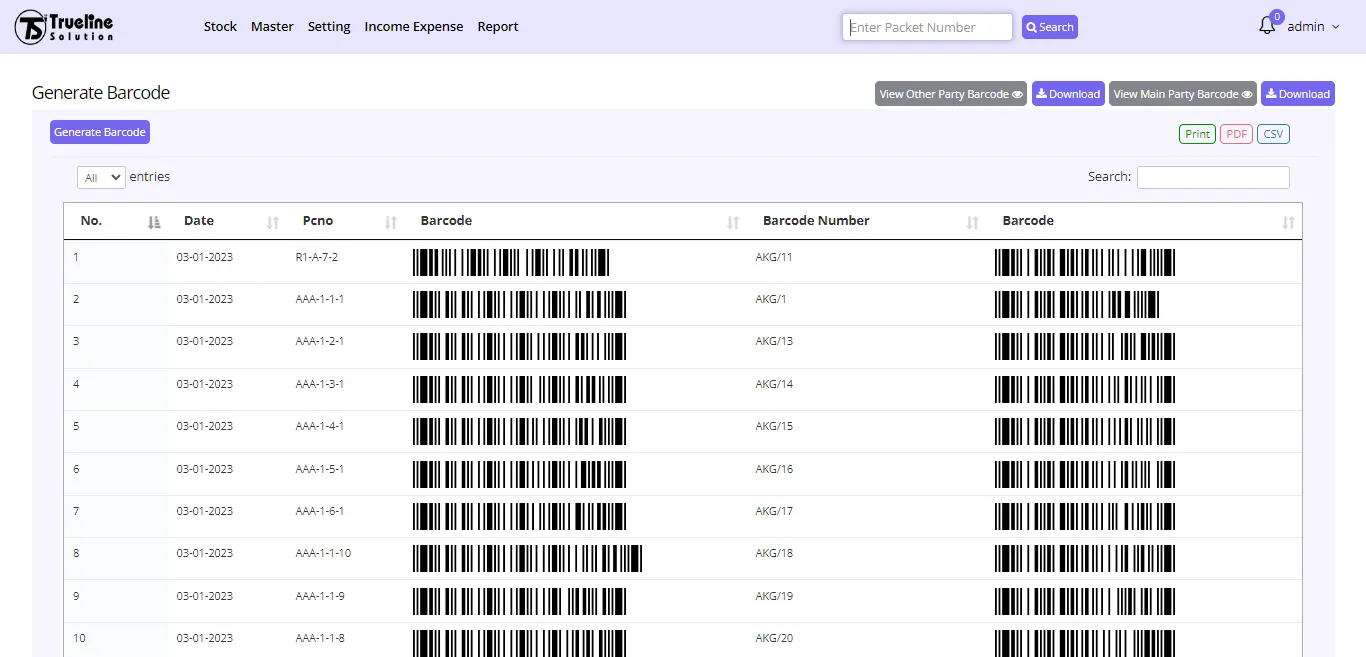Click the AKG/1 barcode image
The image size is (1366, 657).
[x=1077, y=305]
